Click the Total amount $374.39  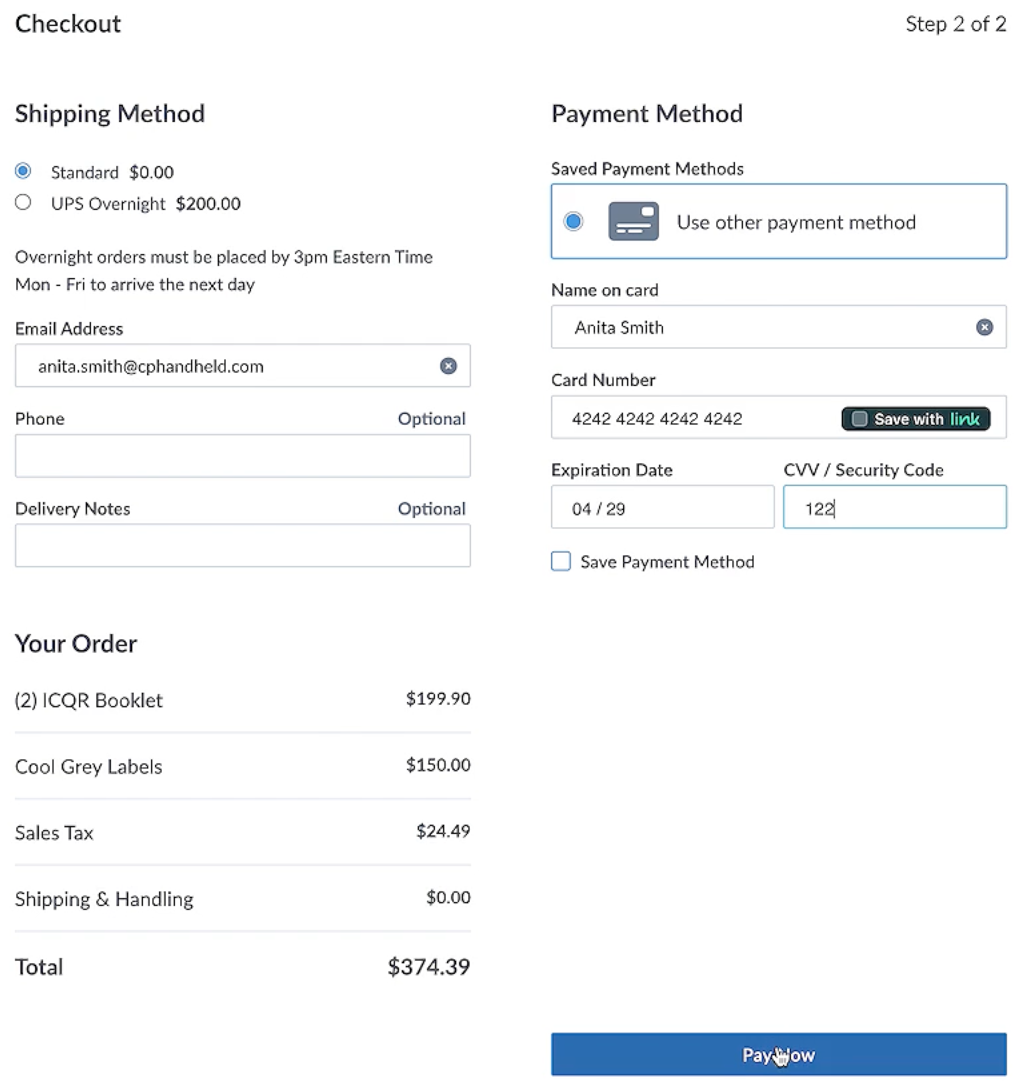(x=428, y=966)
